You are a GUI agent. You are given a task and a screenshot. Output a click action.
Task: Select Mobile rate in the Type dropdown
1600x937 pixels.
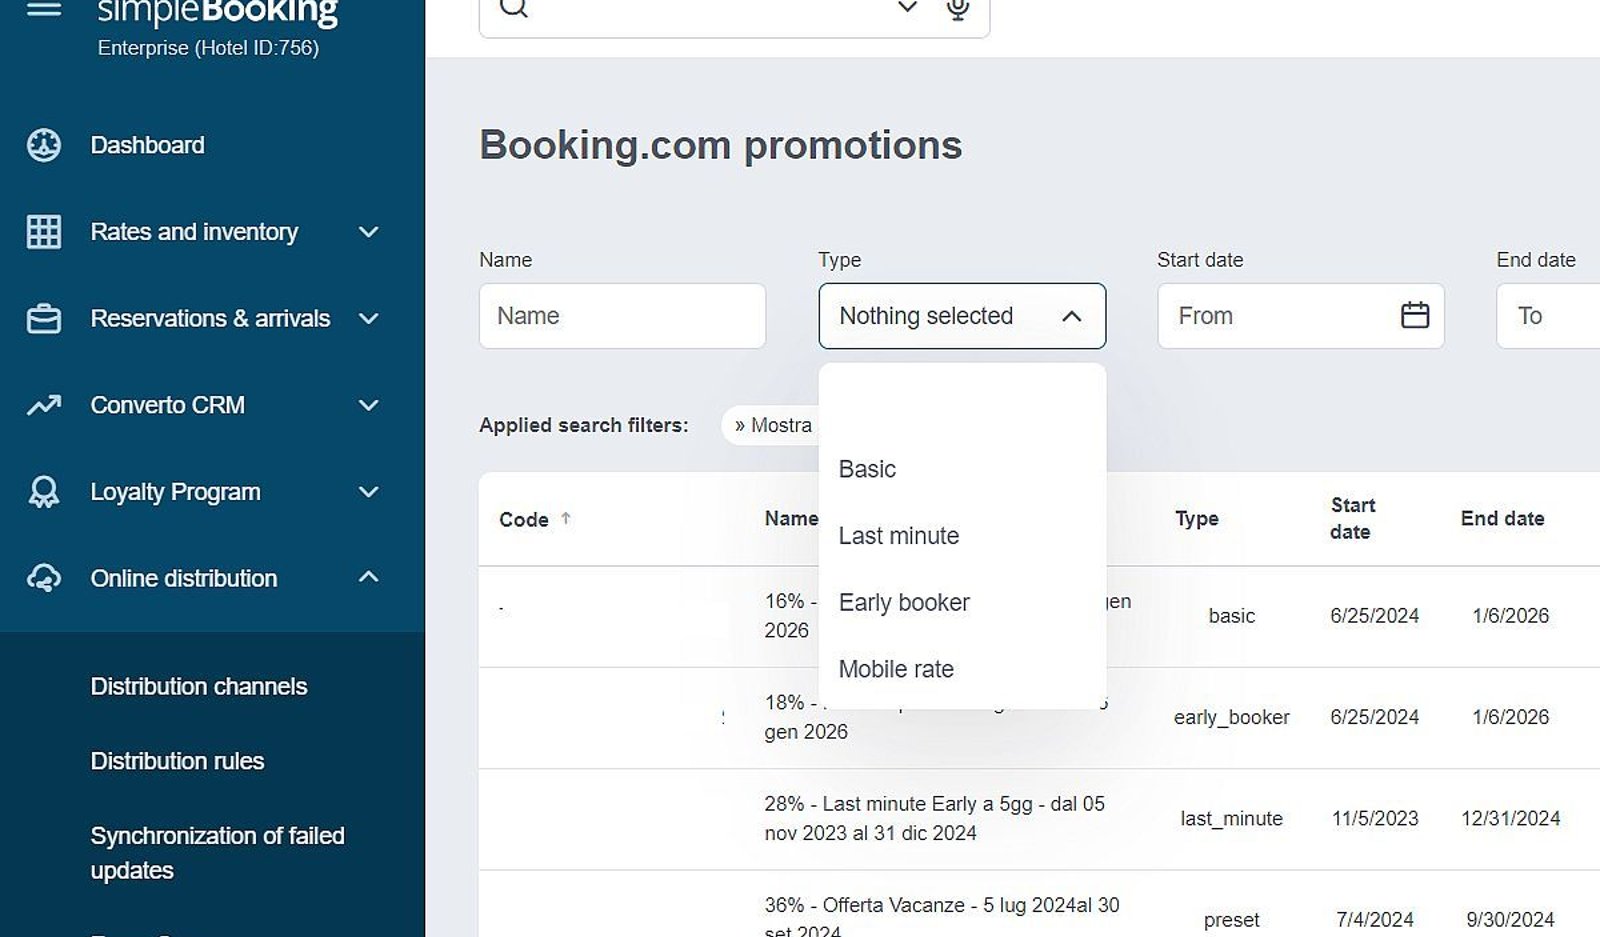(962, 669)
